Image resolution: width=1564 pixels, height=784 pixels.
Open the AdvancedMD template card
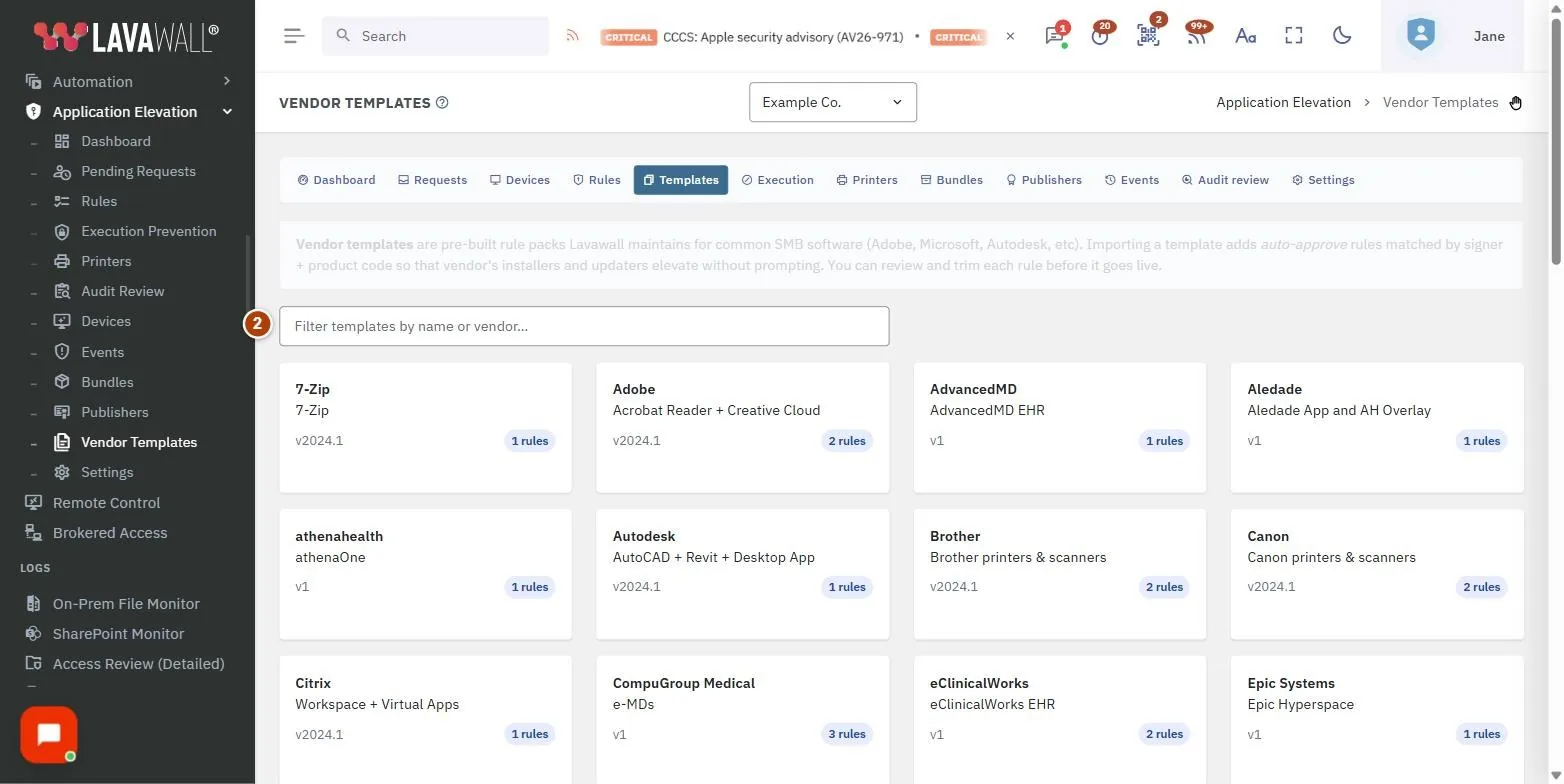pos(1060,428)
